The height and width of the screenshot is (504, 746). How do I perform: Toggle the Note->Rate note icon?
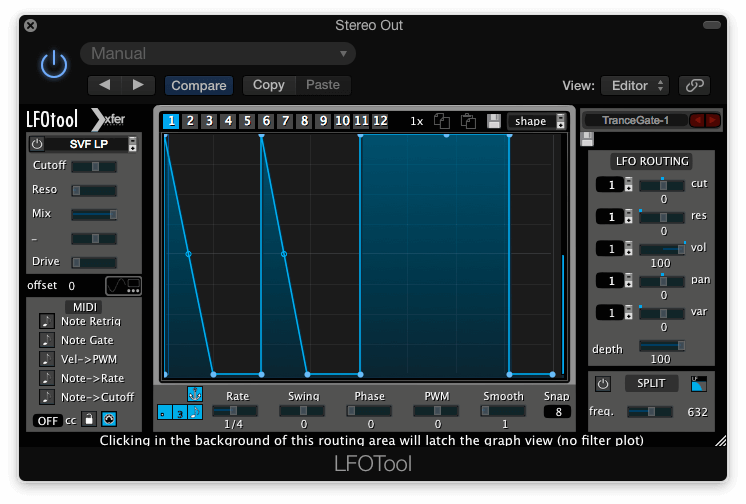point(47,378)
